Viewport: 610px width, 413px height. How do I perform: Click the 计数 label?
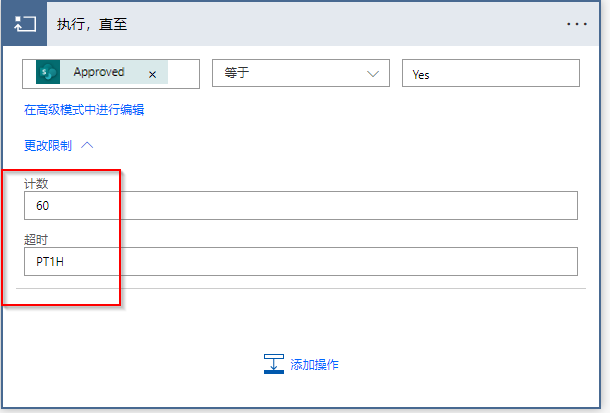[36, 184]
